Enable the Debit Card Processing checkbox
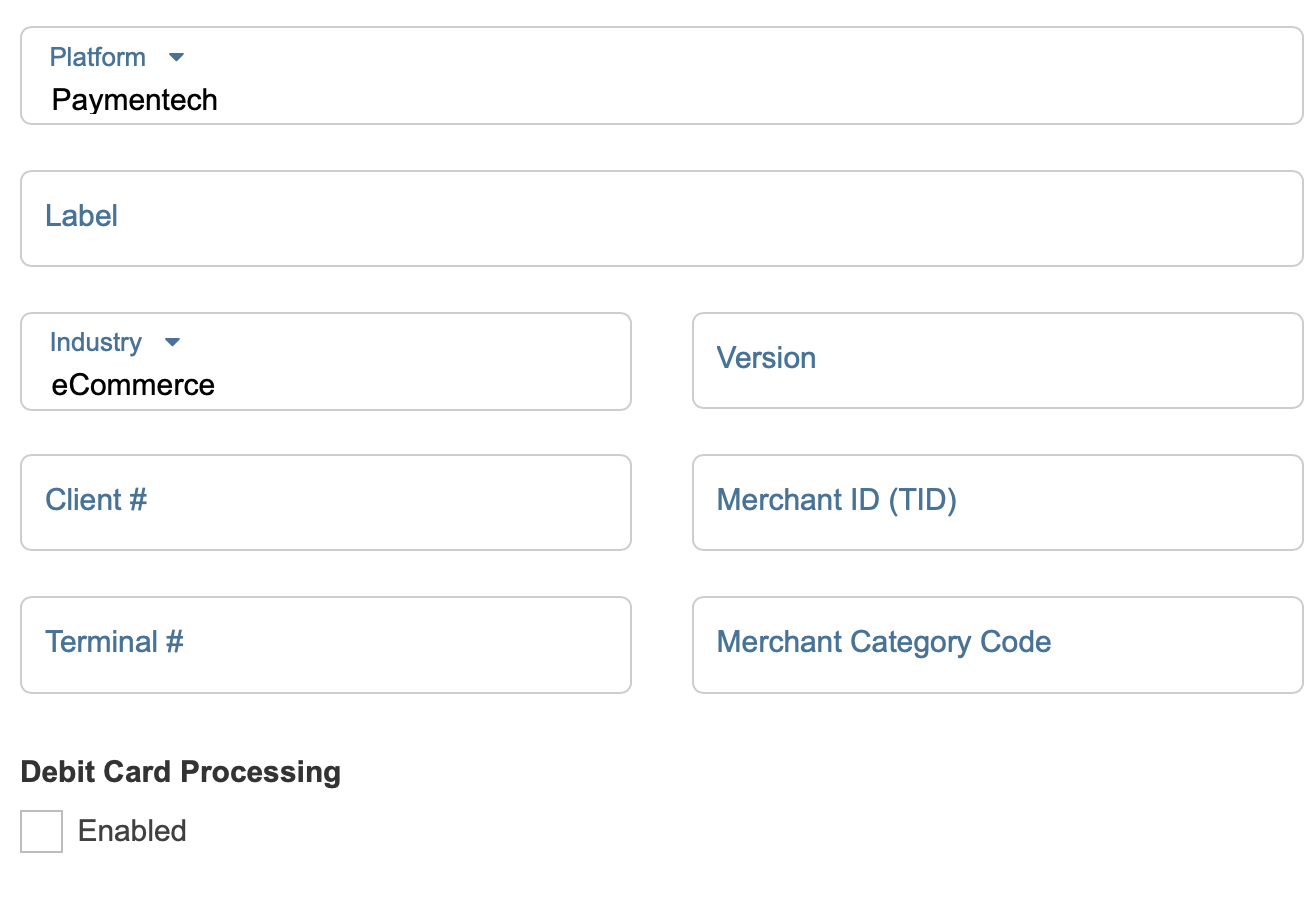Viewport: 1314px width, 908px height. pyautogui.click(x=42, y=831)
